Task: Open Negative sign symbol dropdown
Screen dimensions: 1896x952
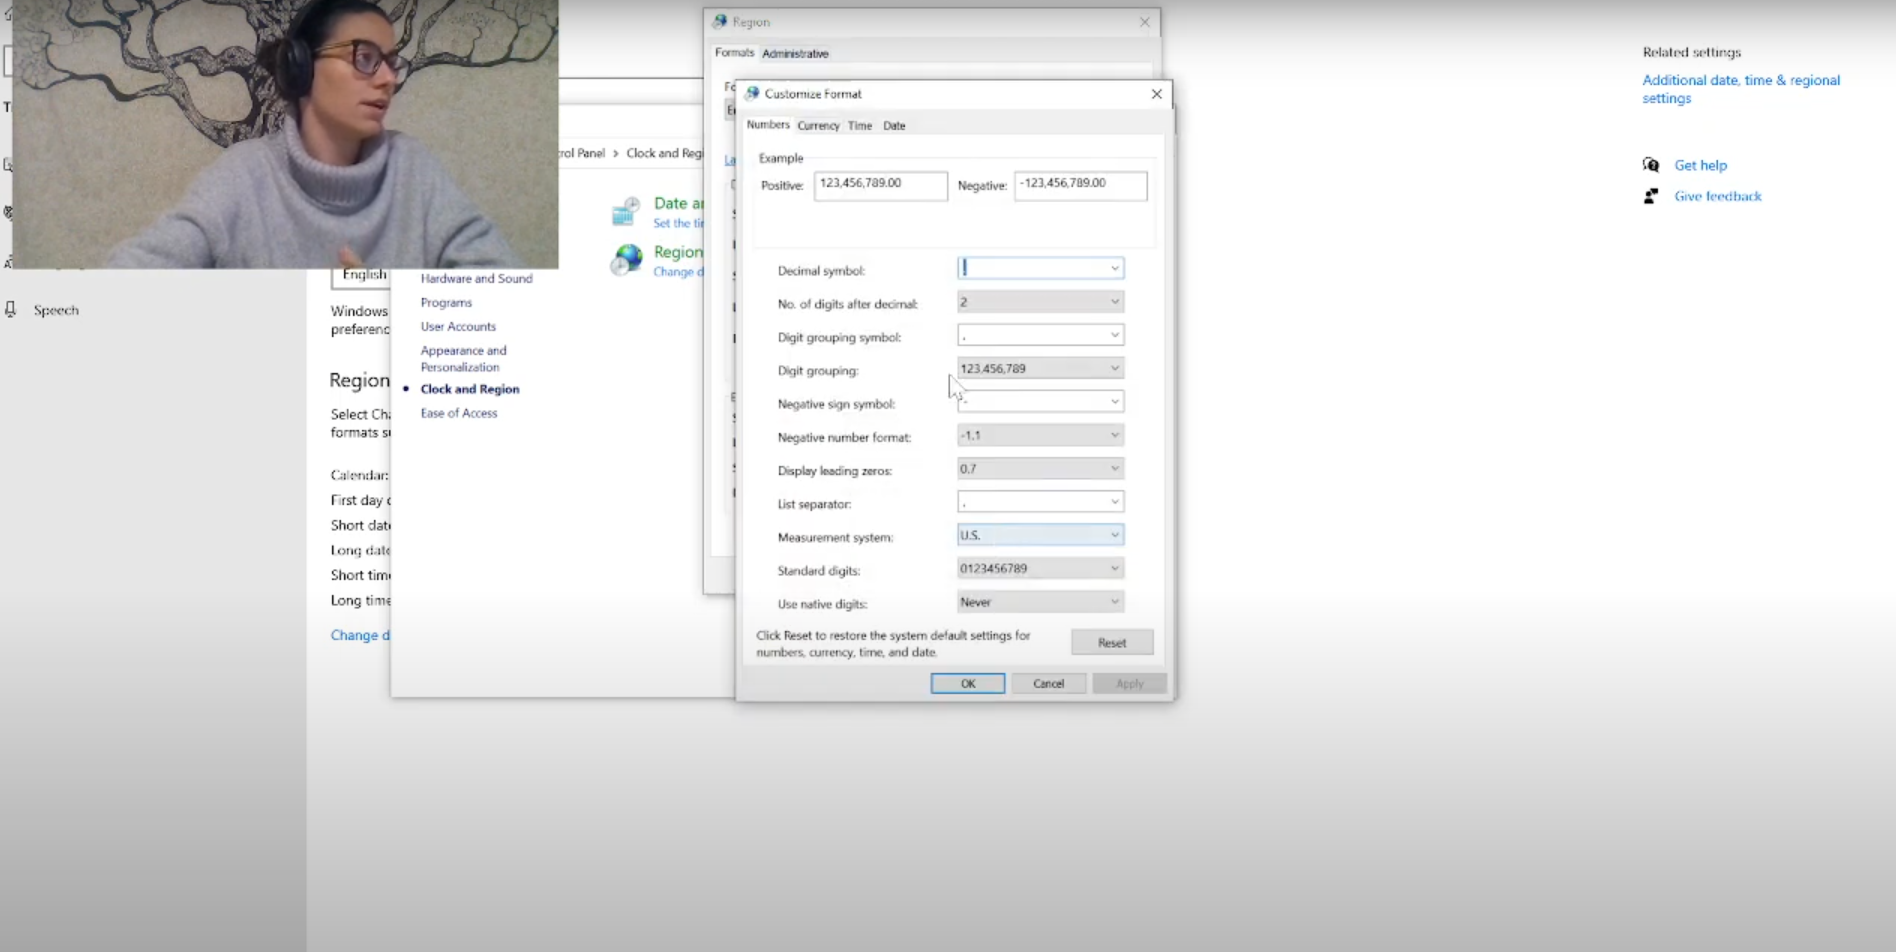Action: (1040, 402)
